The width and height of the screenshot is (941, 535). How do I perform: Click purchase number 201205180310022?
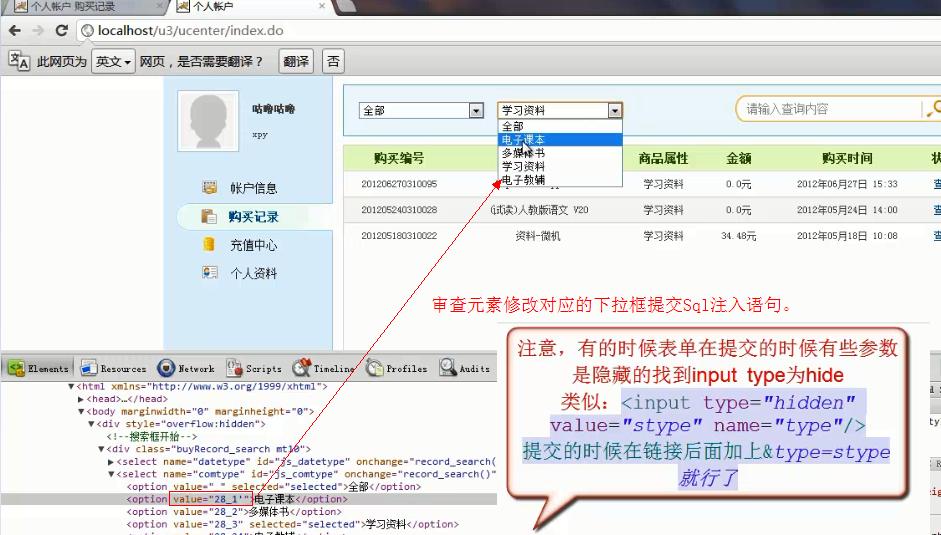click(x=399, y=235)
